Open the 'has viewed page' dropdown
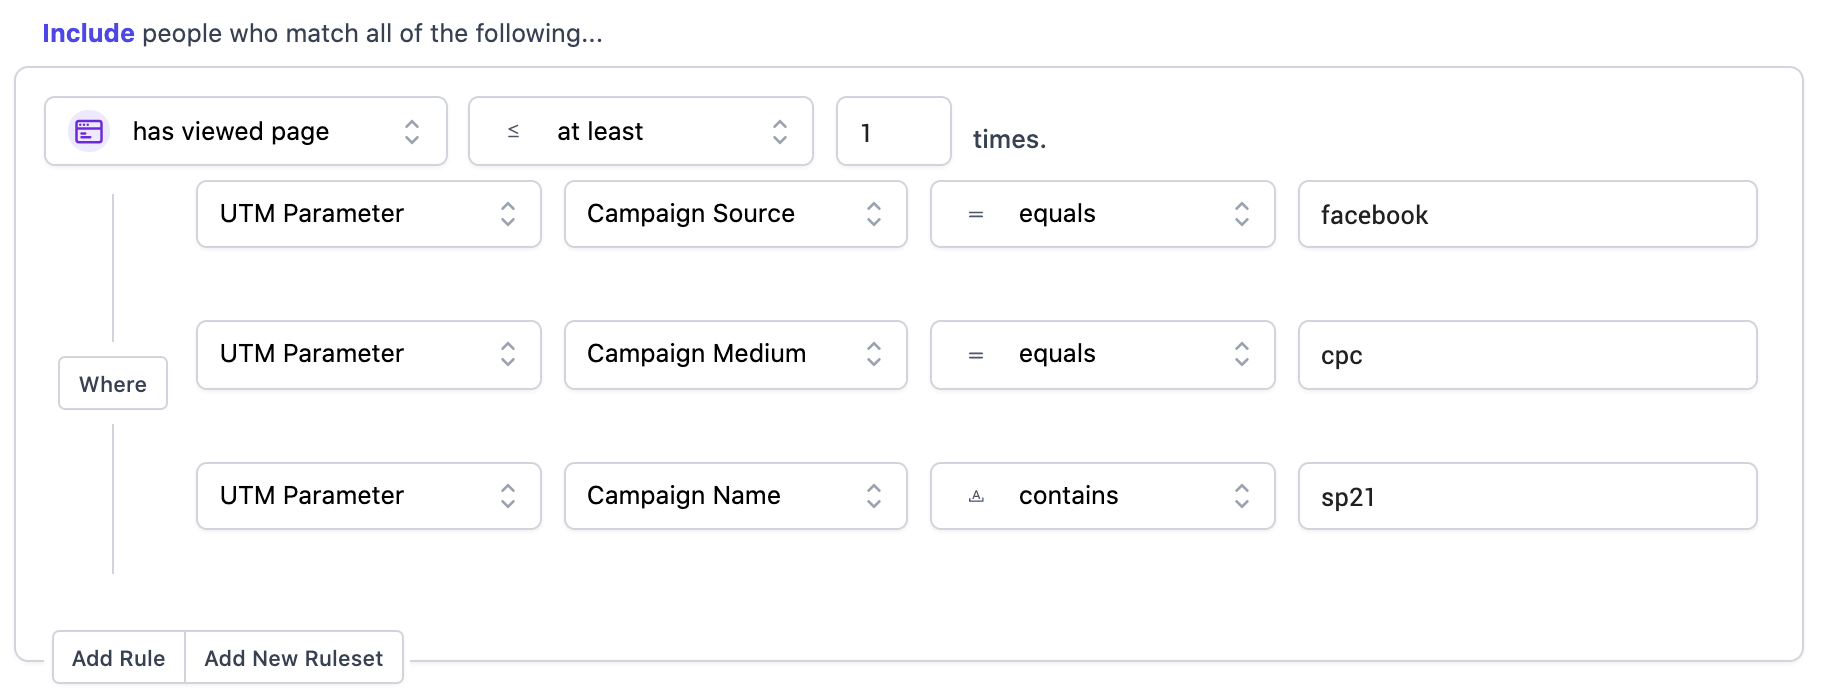 (246, 131)
